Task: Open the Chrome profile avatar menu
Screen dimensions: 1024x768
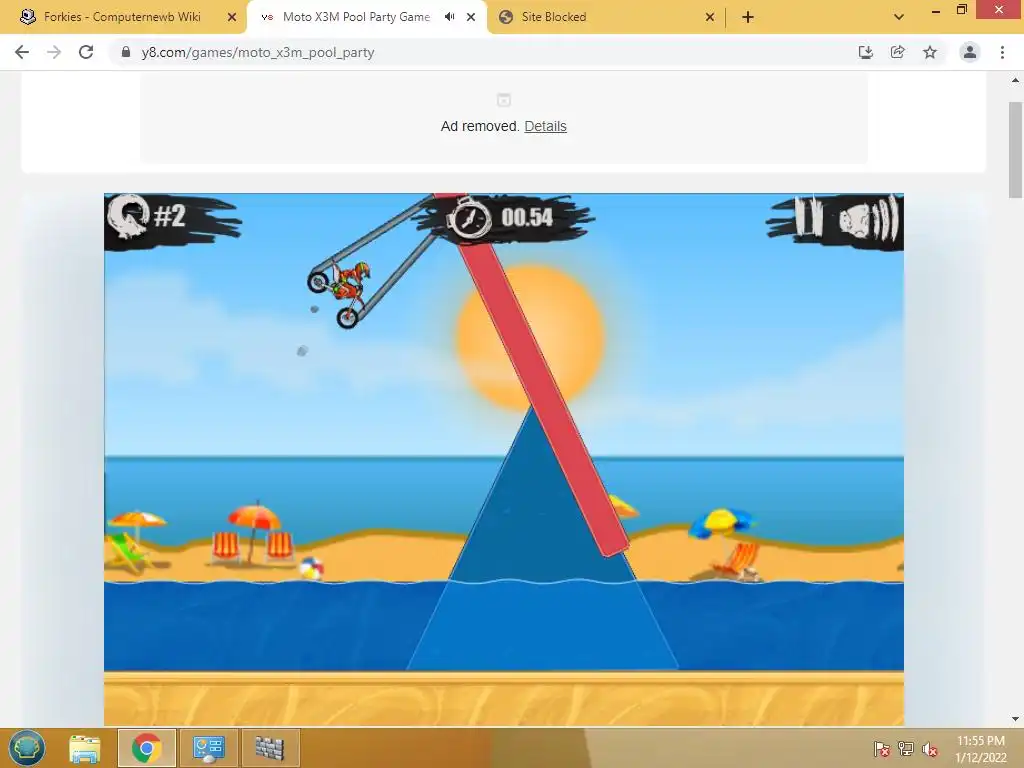Action: 970,52
